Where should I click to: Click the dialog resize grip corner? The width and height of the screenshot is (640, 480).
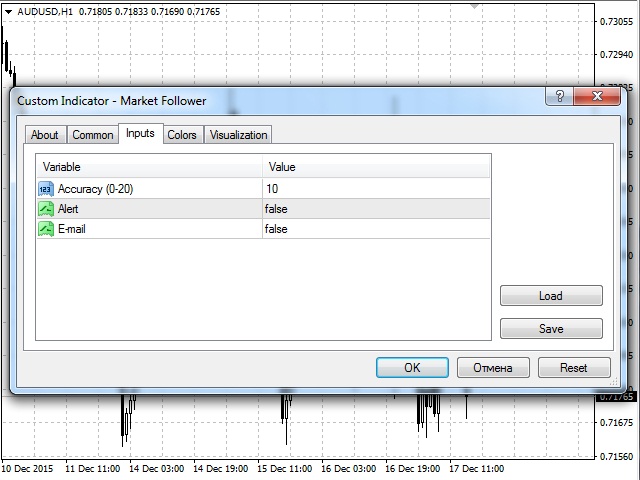pos(614,382)
